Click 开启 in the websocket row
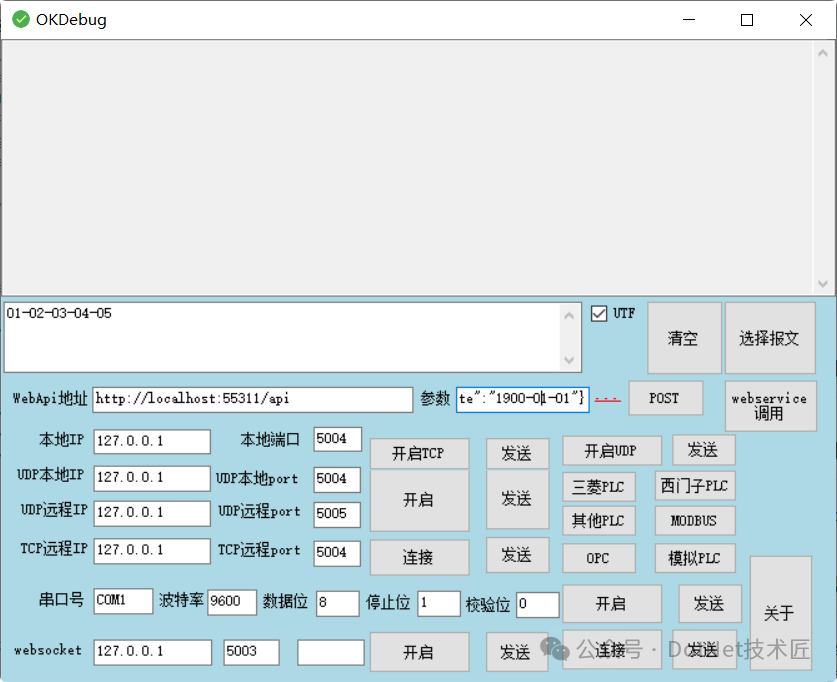The height and width of the screenshot is (682, 837). pyautogui.click(x=420, y=652)
